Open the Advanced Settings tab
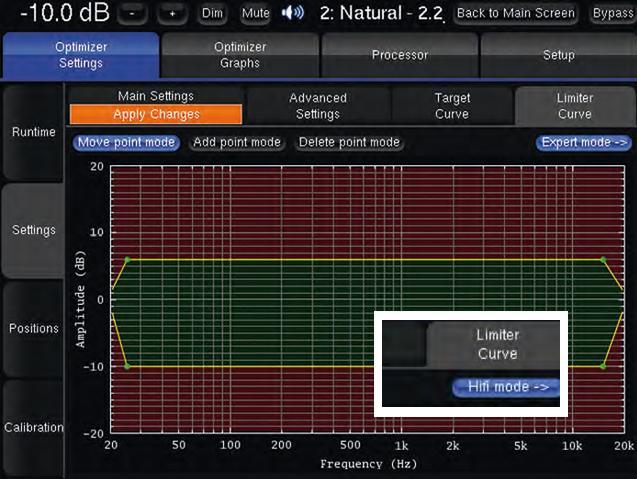Screen dimensions: 637x479 pyautogui.click(x=318, y=105)
